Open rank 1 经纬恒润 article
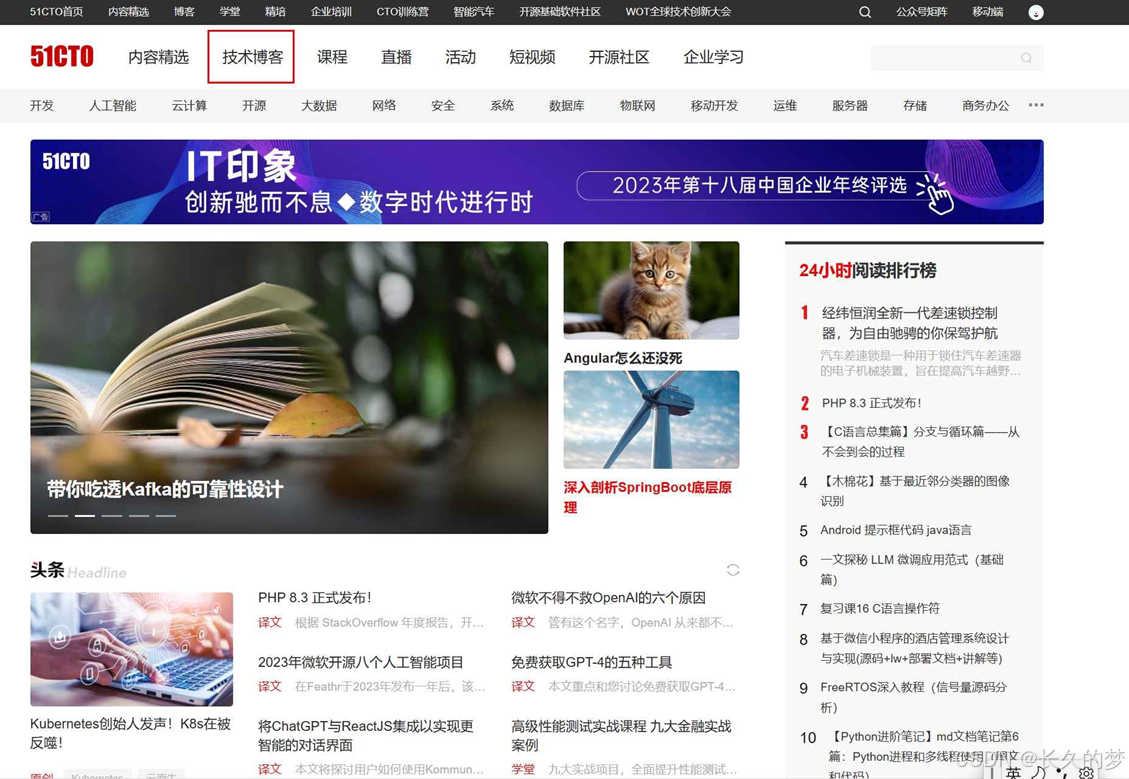 [x=910, y=323]
